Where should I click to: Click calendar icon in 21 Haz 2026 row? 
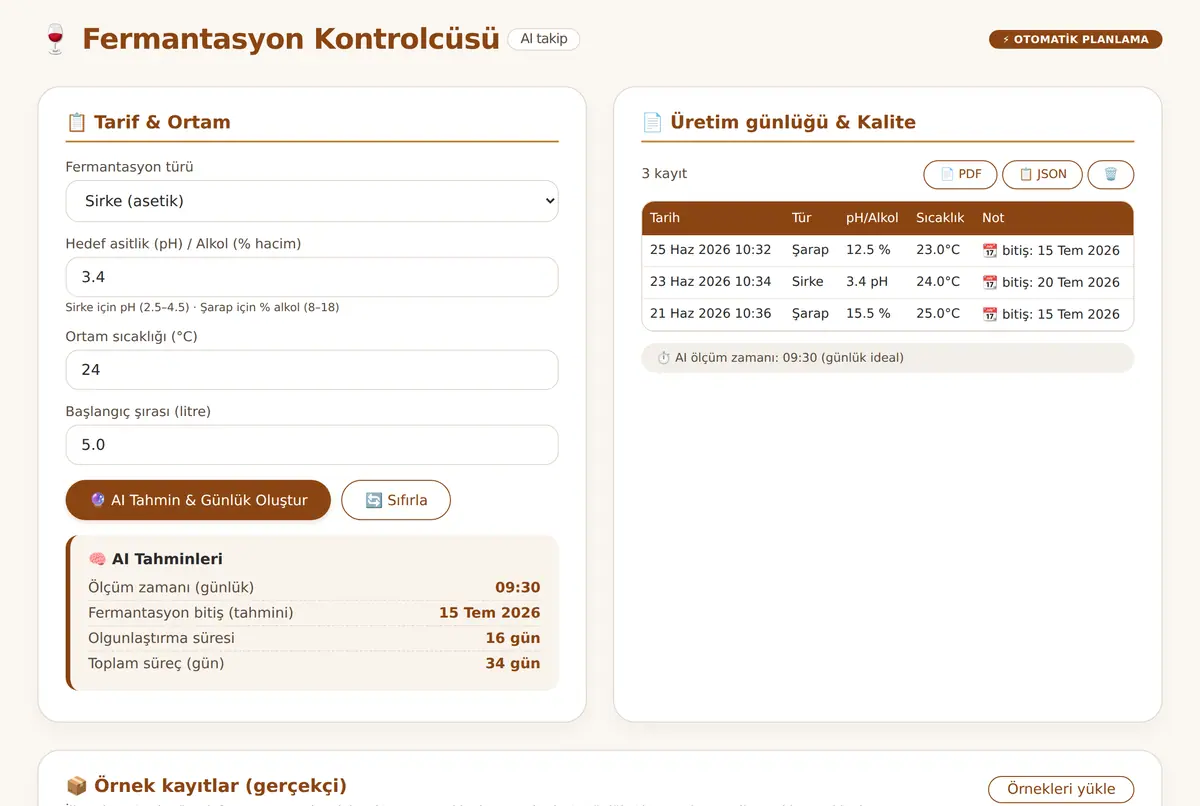point(990,314)
